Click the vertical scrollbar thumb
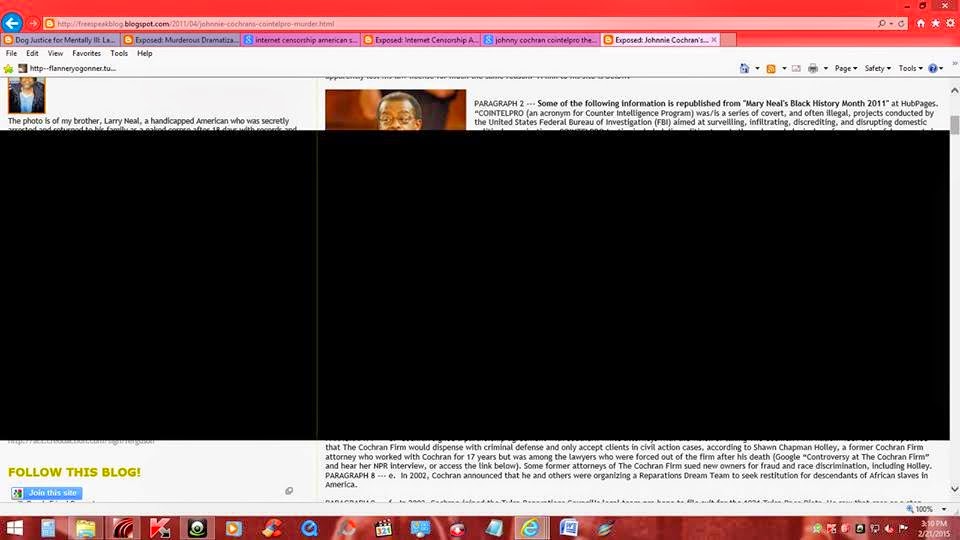The width and height of the screenshot is (960, 540). pyautogui.click(x=954, y=124)
